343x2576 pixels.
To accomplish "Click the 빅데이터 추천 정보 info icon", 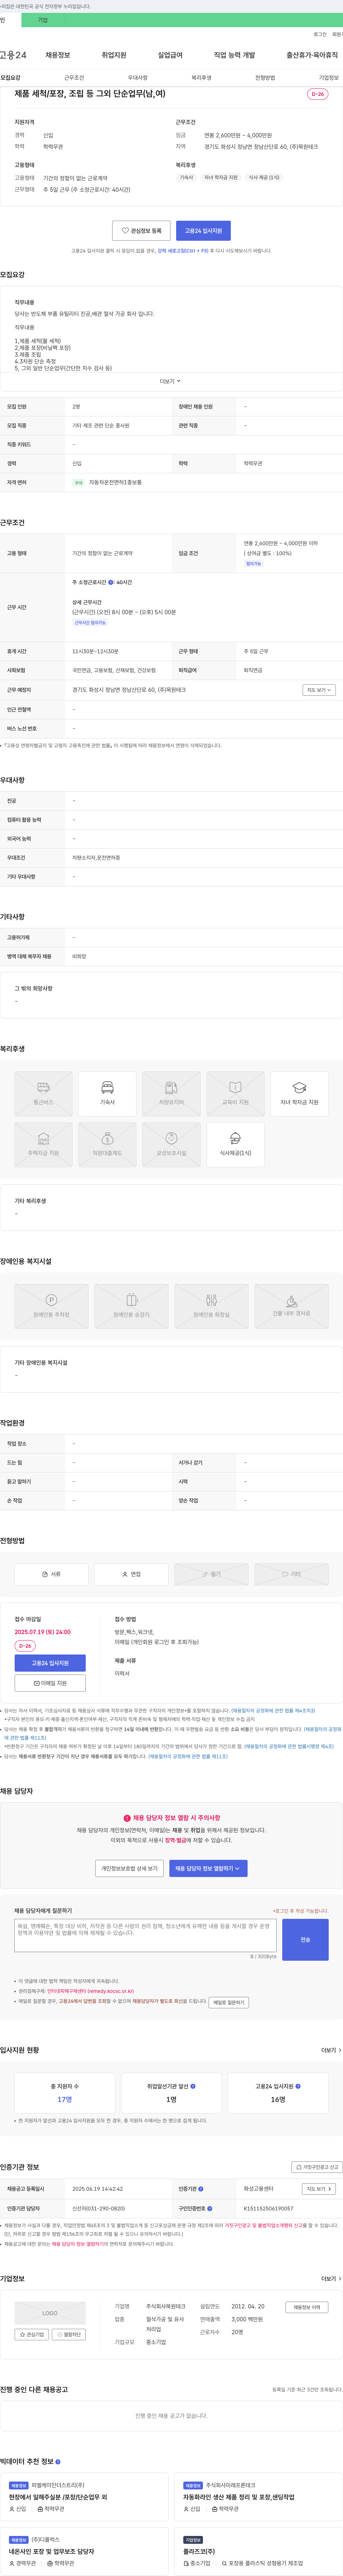I will coord(58,2461).
